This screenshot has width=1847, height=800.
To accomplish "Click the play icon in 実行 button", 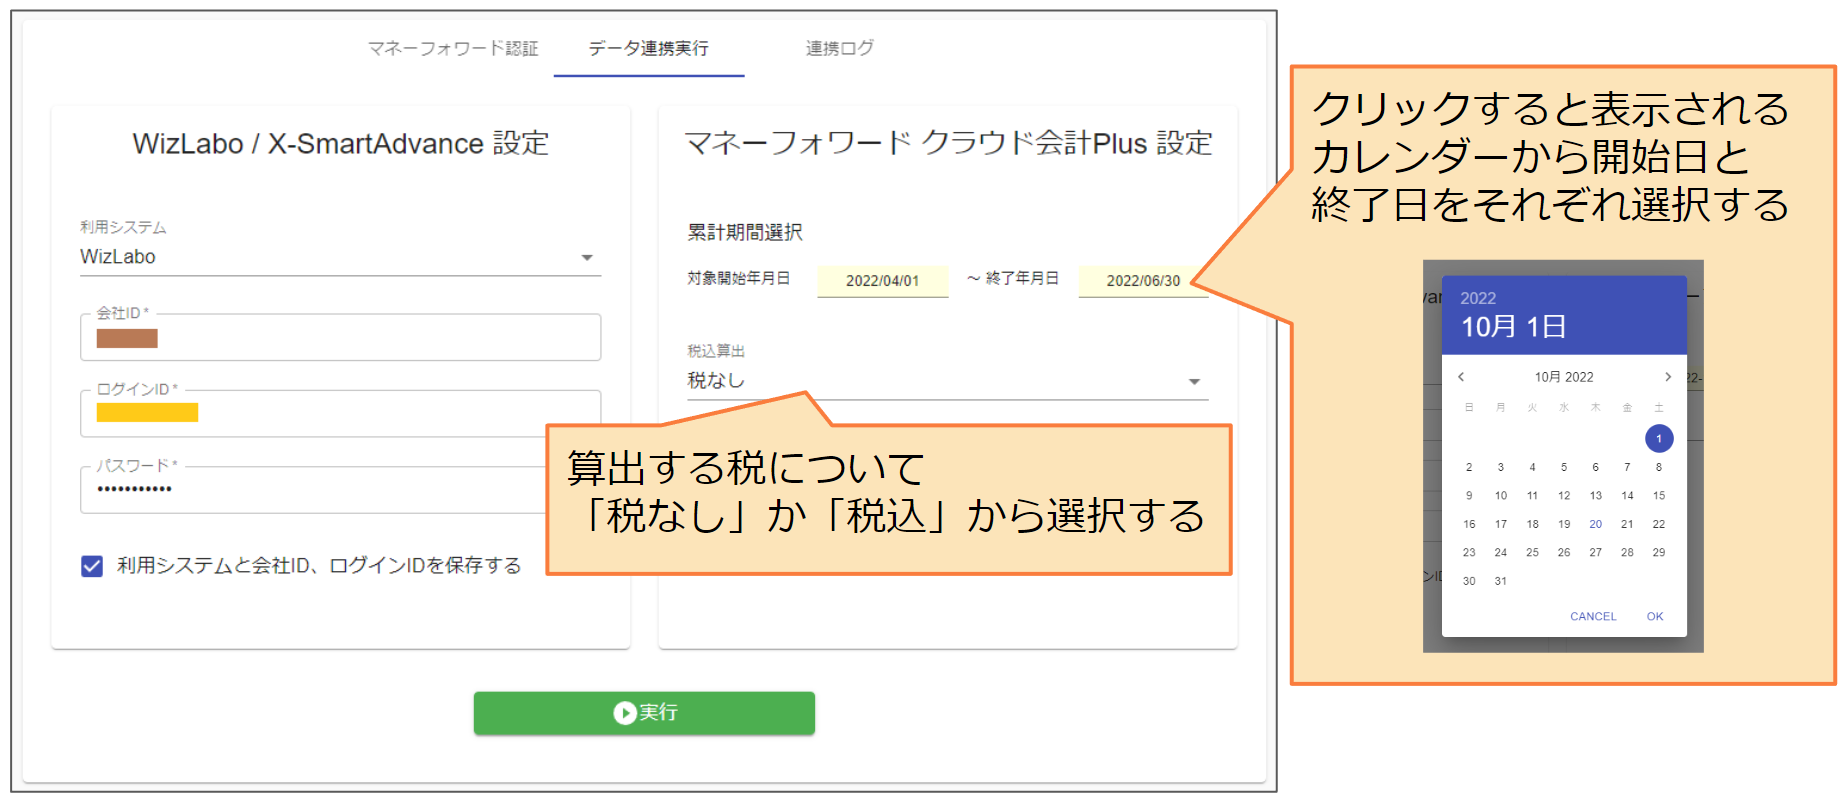I will coord(625,713).
